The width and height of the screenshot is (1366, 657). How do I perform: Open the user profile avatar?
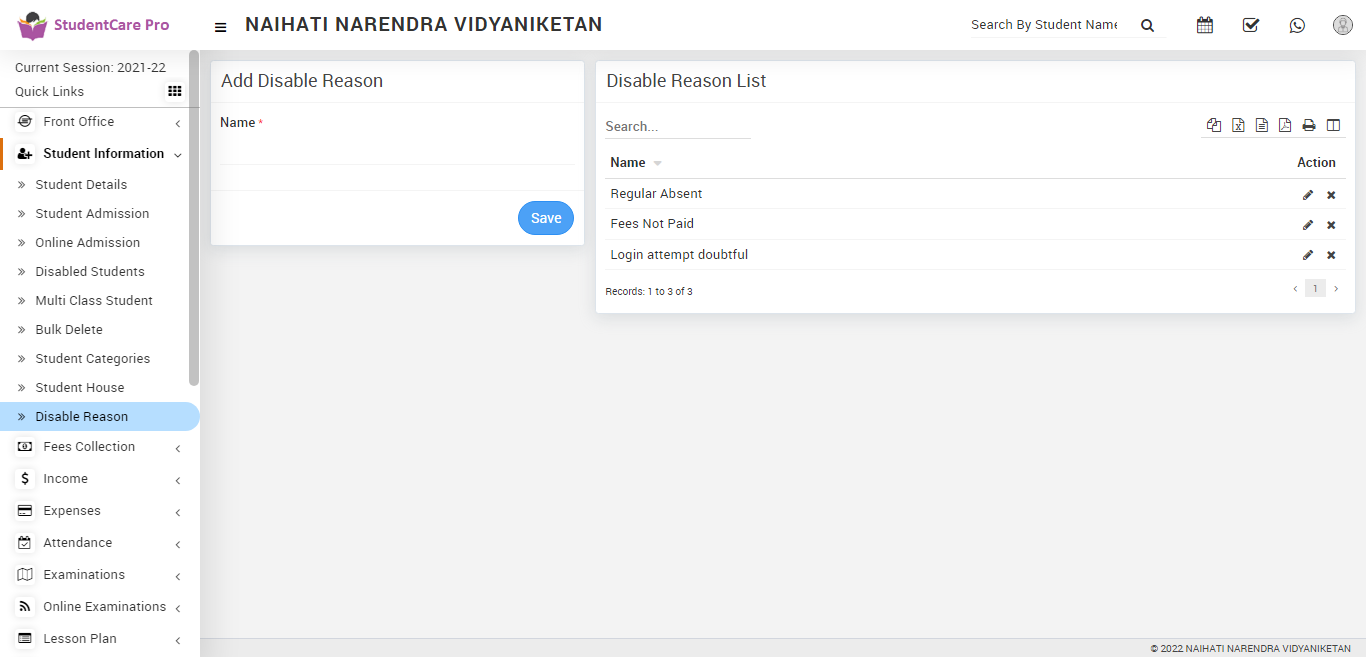[x=1343, y=25]
